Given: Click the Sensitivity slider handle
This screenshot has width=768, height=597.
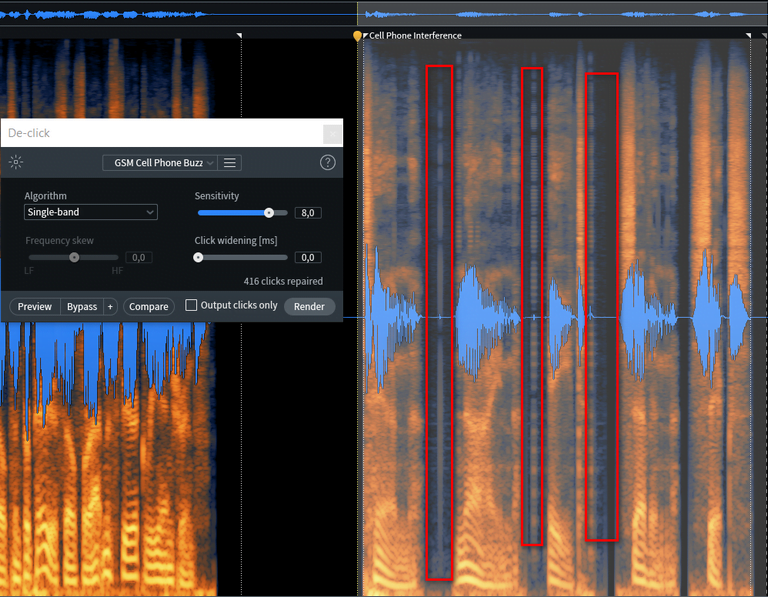Looking at the screenshot, I should (x=269, y=212).
